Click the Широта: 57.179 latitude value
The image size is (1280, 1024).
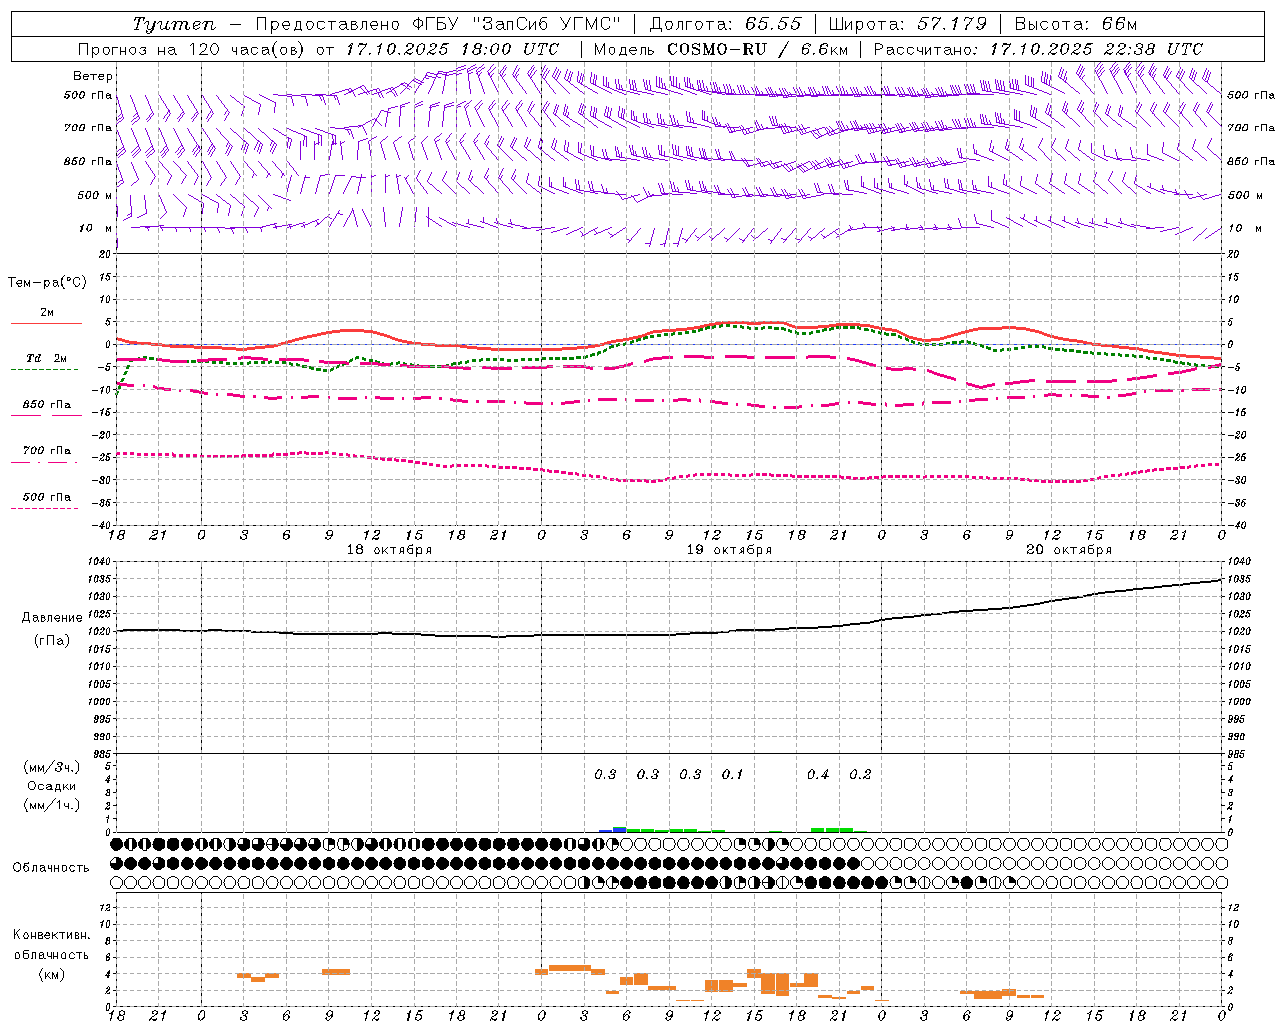908,24
